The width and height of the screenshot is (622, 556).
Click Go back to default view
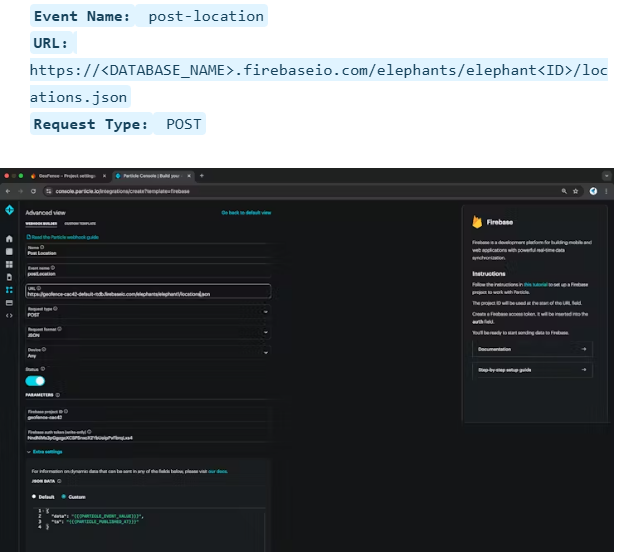point(245,213)
